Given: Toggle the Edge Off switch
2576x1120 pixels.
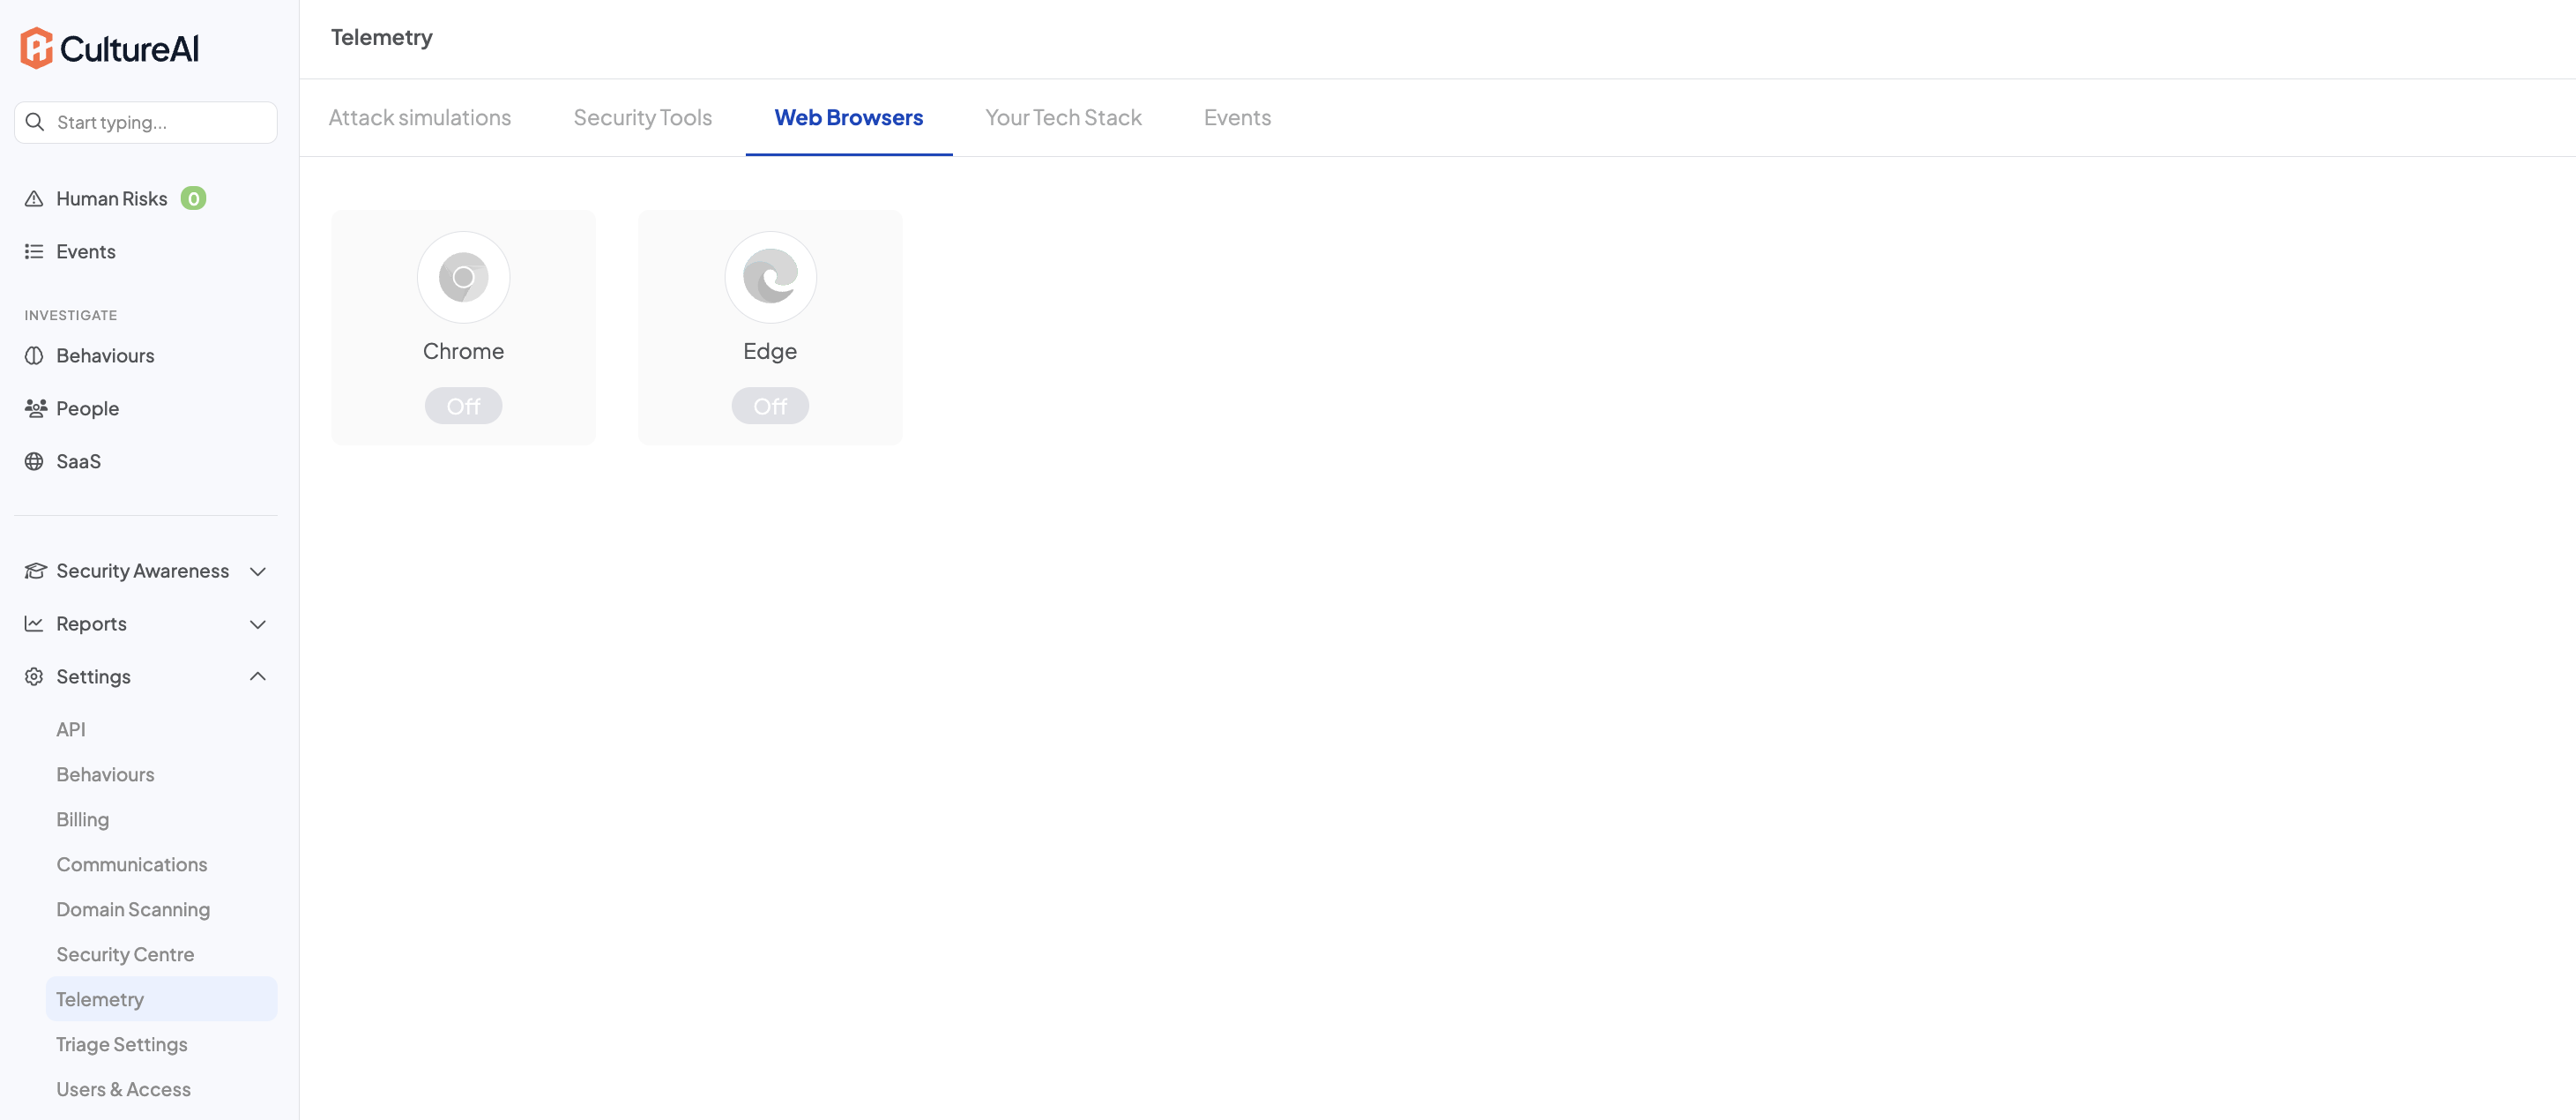Looking at the screenshot, I should coord(770,406).
